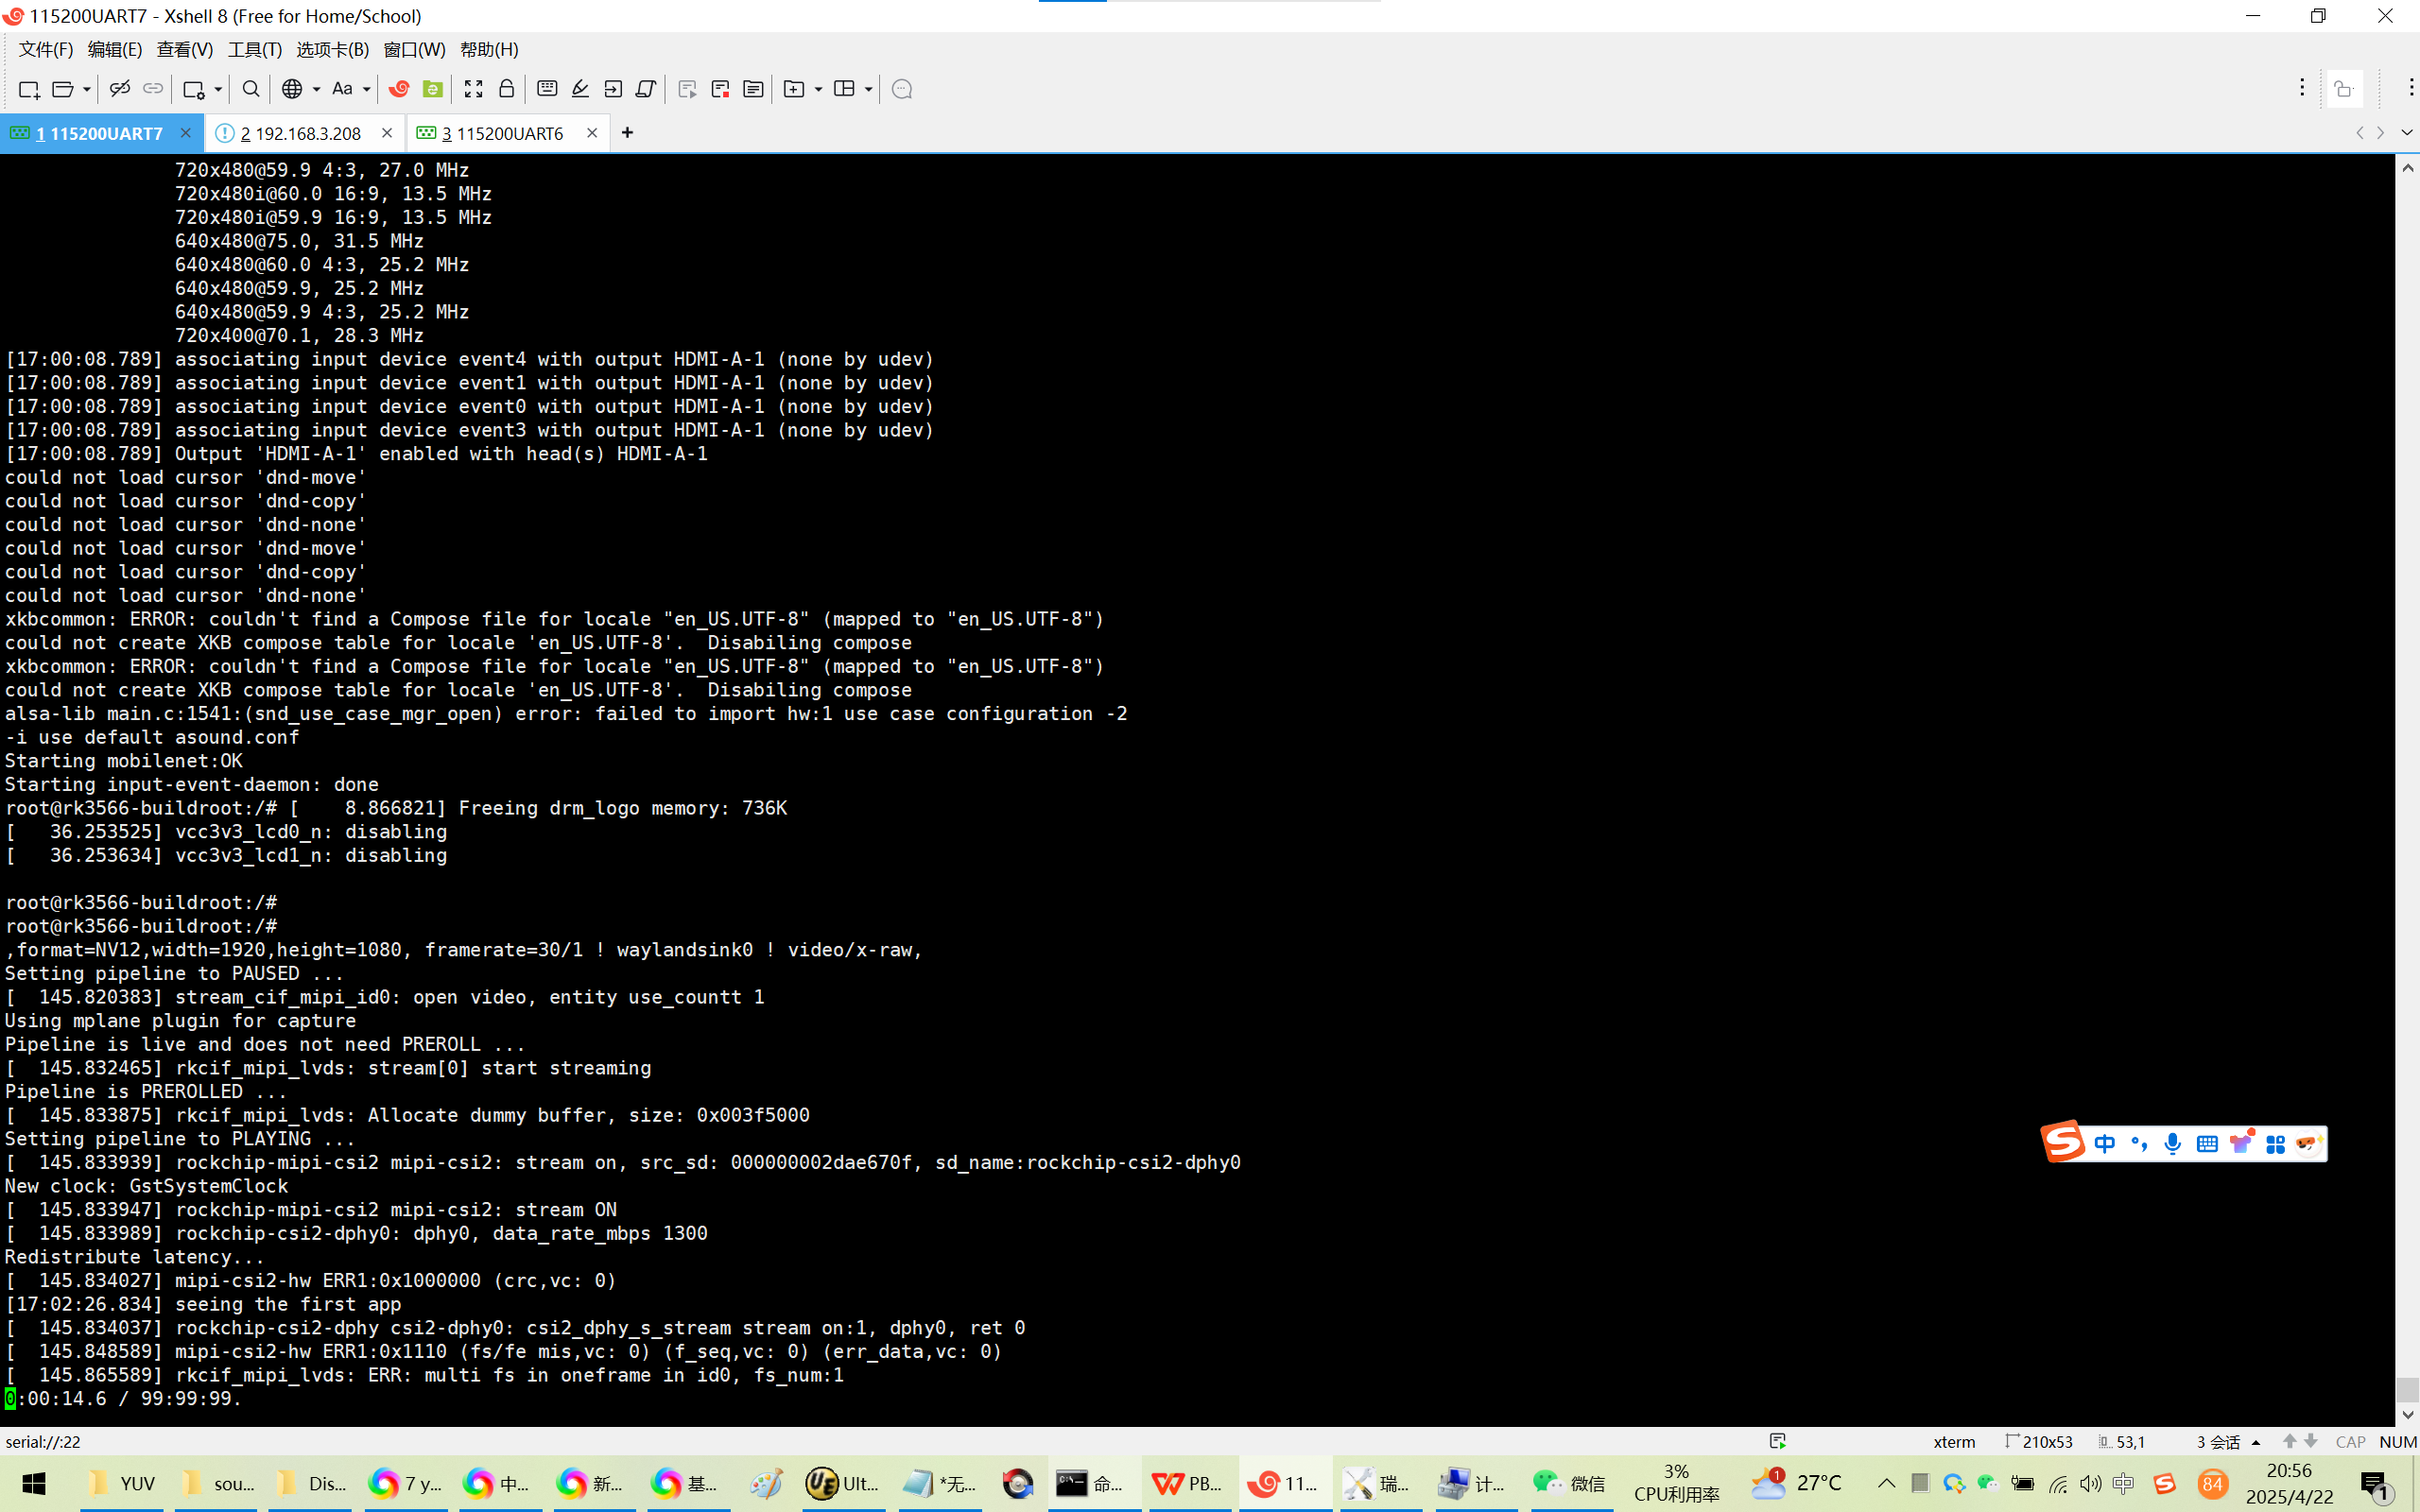Close the 115200UART6 tab
Image resolution: width=2420 pixels, height=1512 pixels.
pyautogui.click(x=592, y=133)
